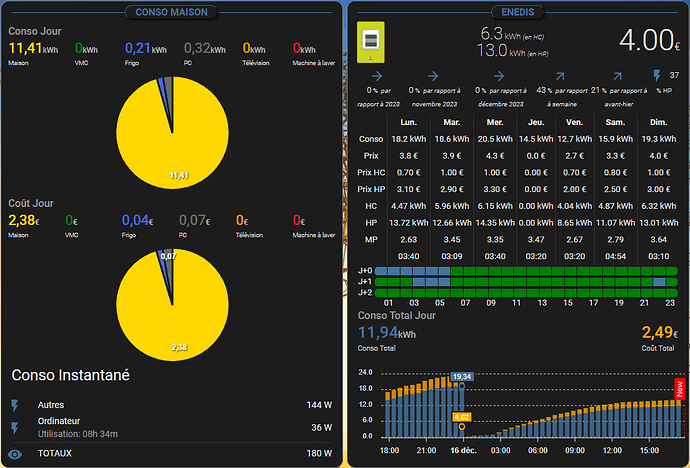Click the up arrow for 43% weekly comparison
The height and width of the screenshot is (468, 690).
tap(558, 75)
